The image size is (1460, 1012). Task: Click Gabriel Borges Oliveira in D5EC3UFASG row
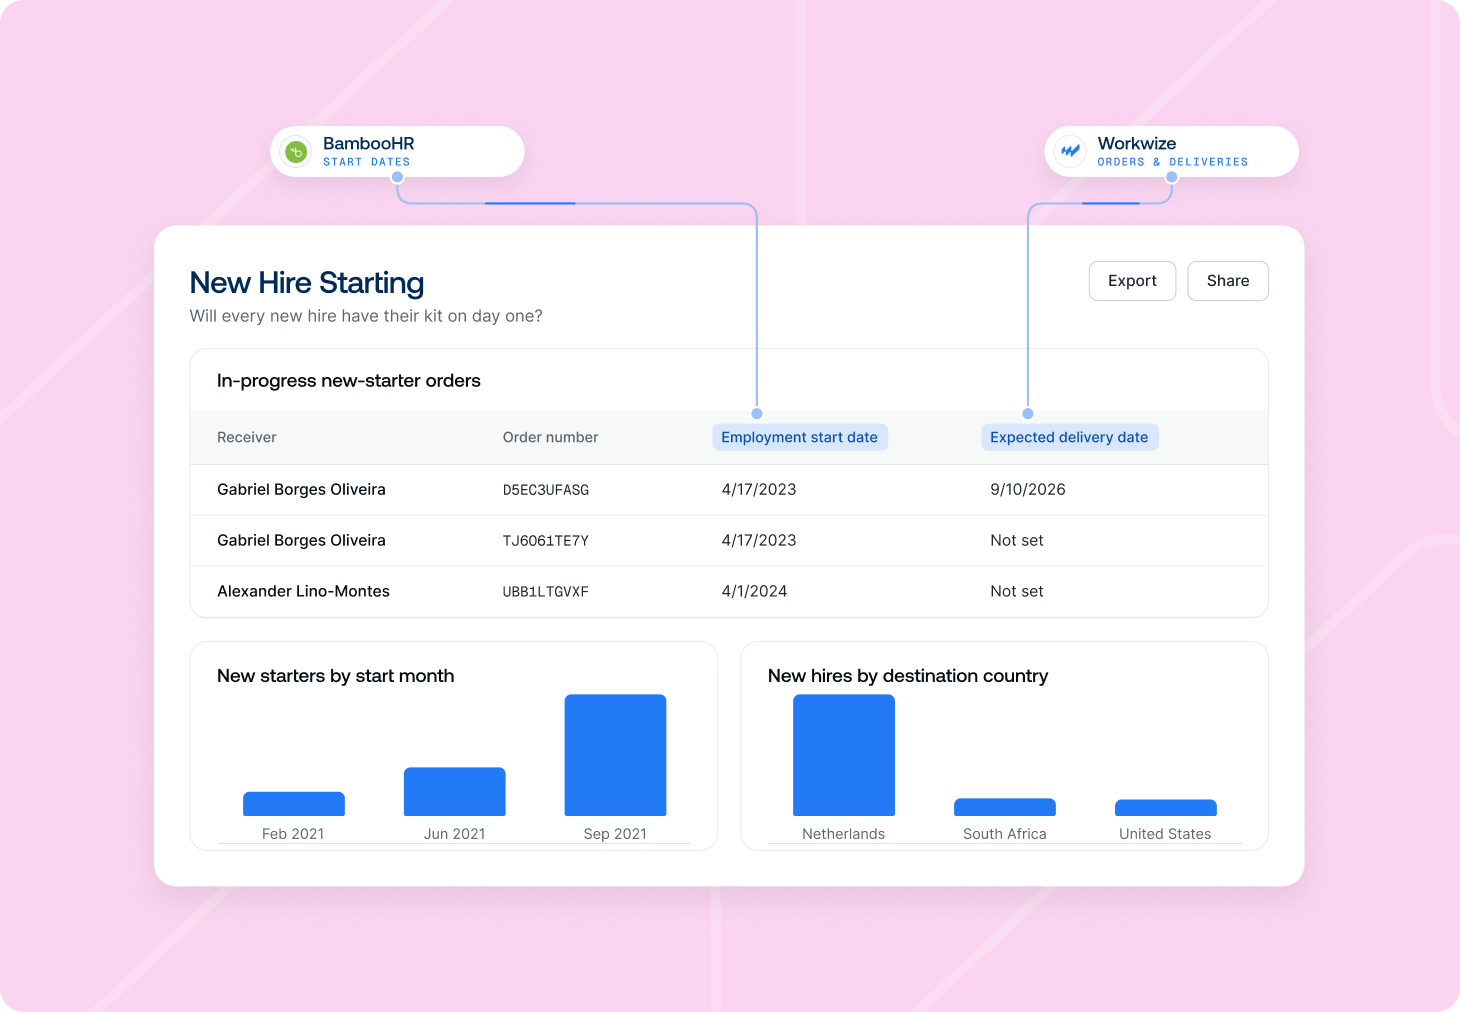301,489
